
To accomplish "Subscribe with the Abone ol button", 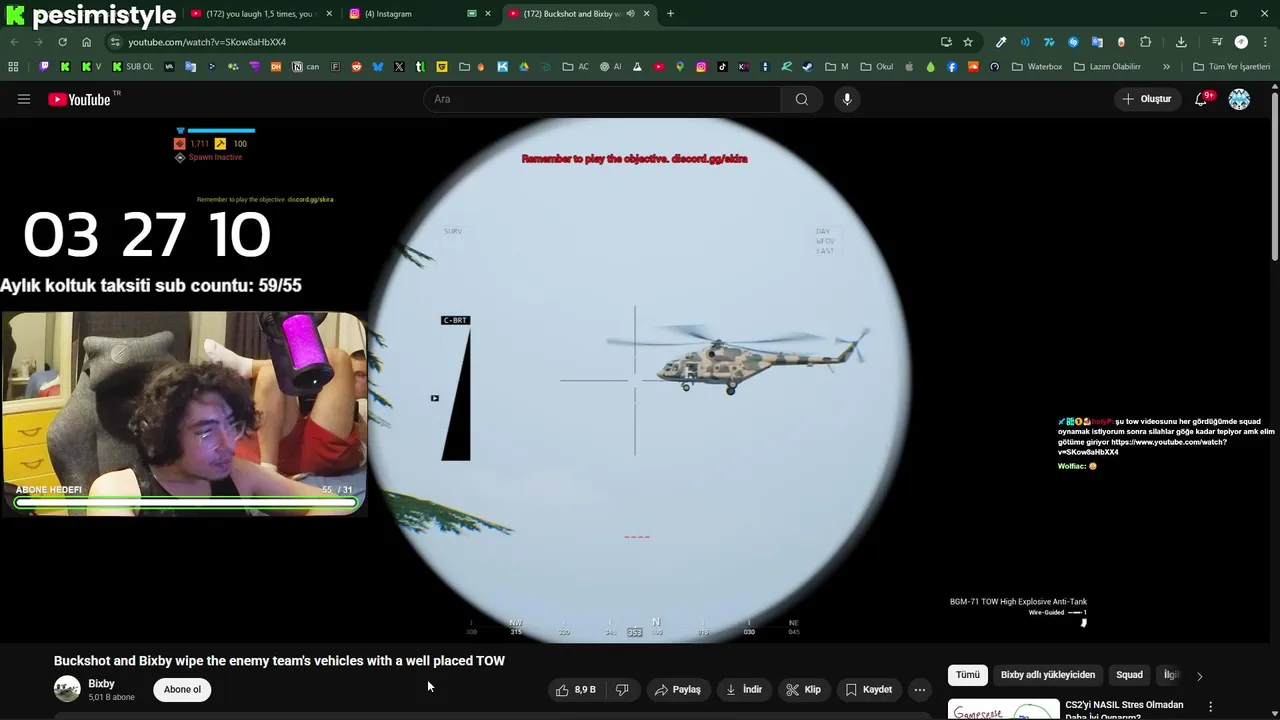I will (182, 689).
